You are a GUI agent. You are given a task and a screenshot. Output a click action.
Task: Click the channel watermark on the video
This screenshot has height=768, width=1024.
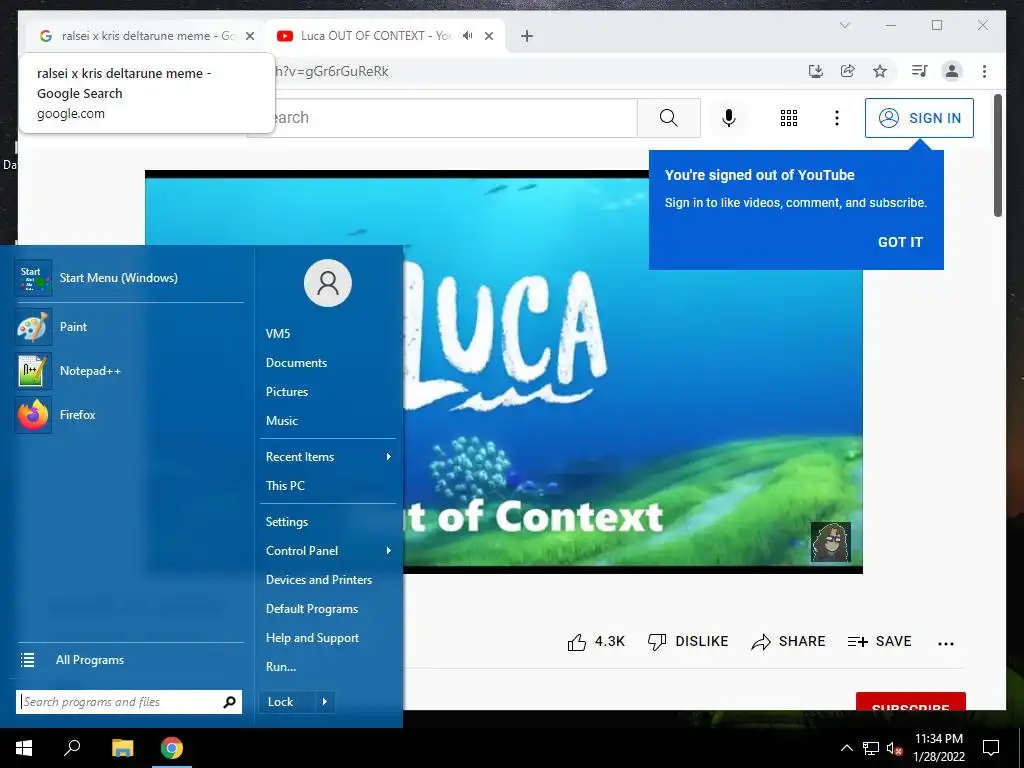click(x=831, y=541)
